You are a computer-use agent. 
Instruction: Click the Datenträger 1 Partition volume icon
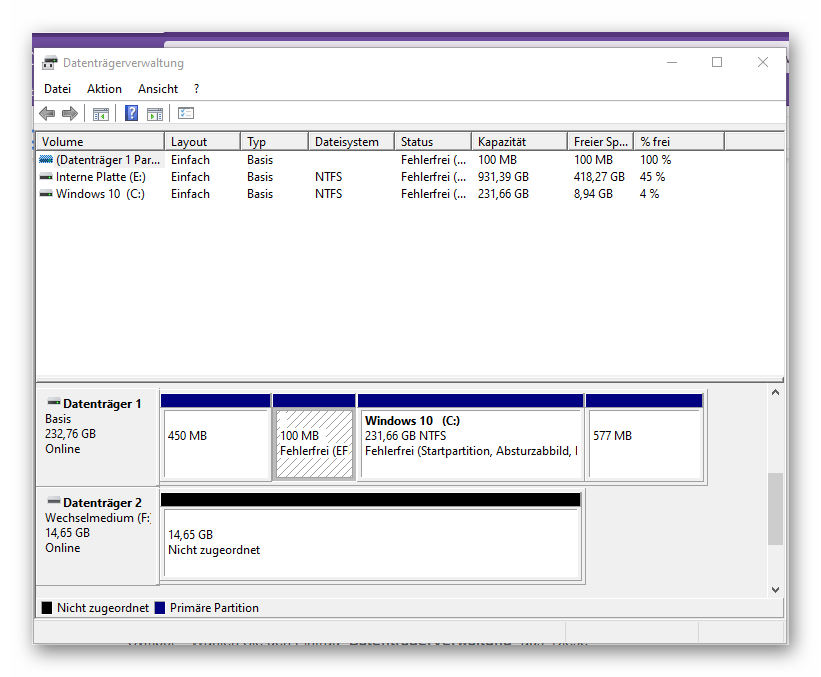pos(46,160)
